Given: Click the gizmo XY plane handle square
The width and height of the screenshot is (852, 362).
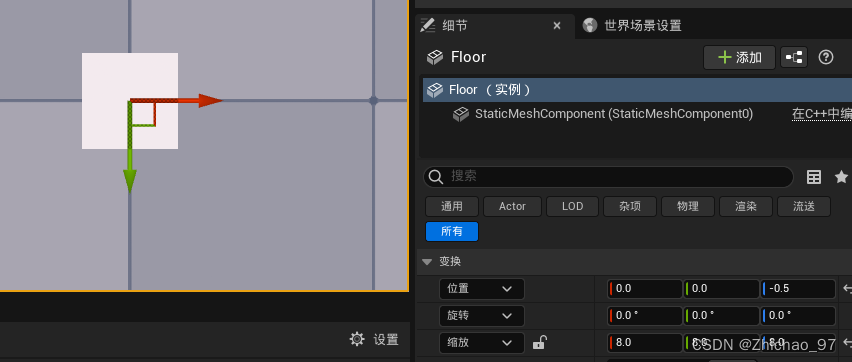Looking at the screenshot, I should point(143,113).
